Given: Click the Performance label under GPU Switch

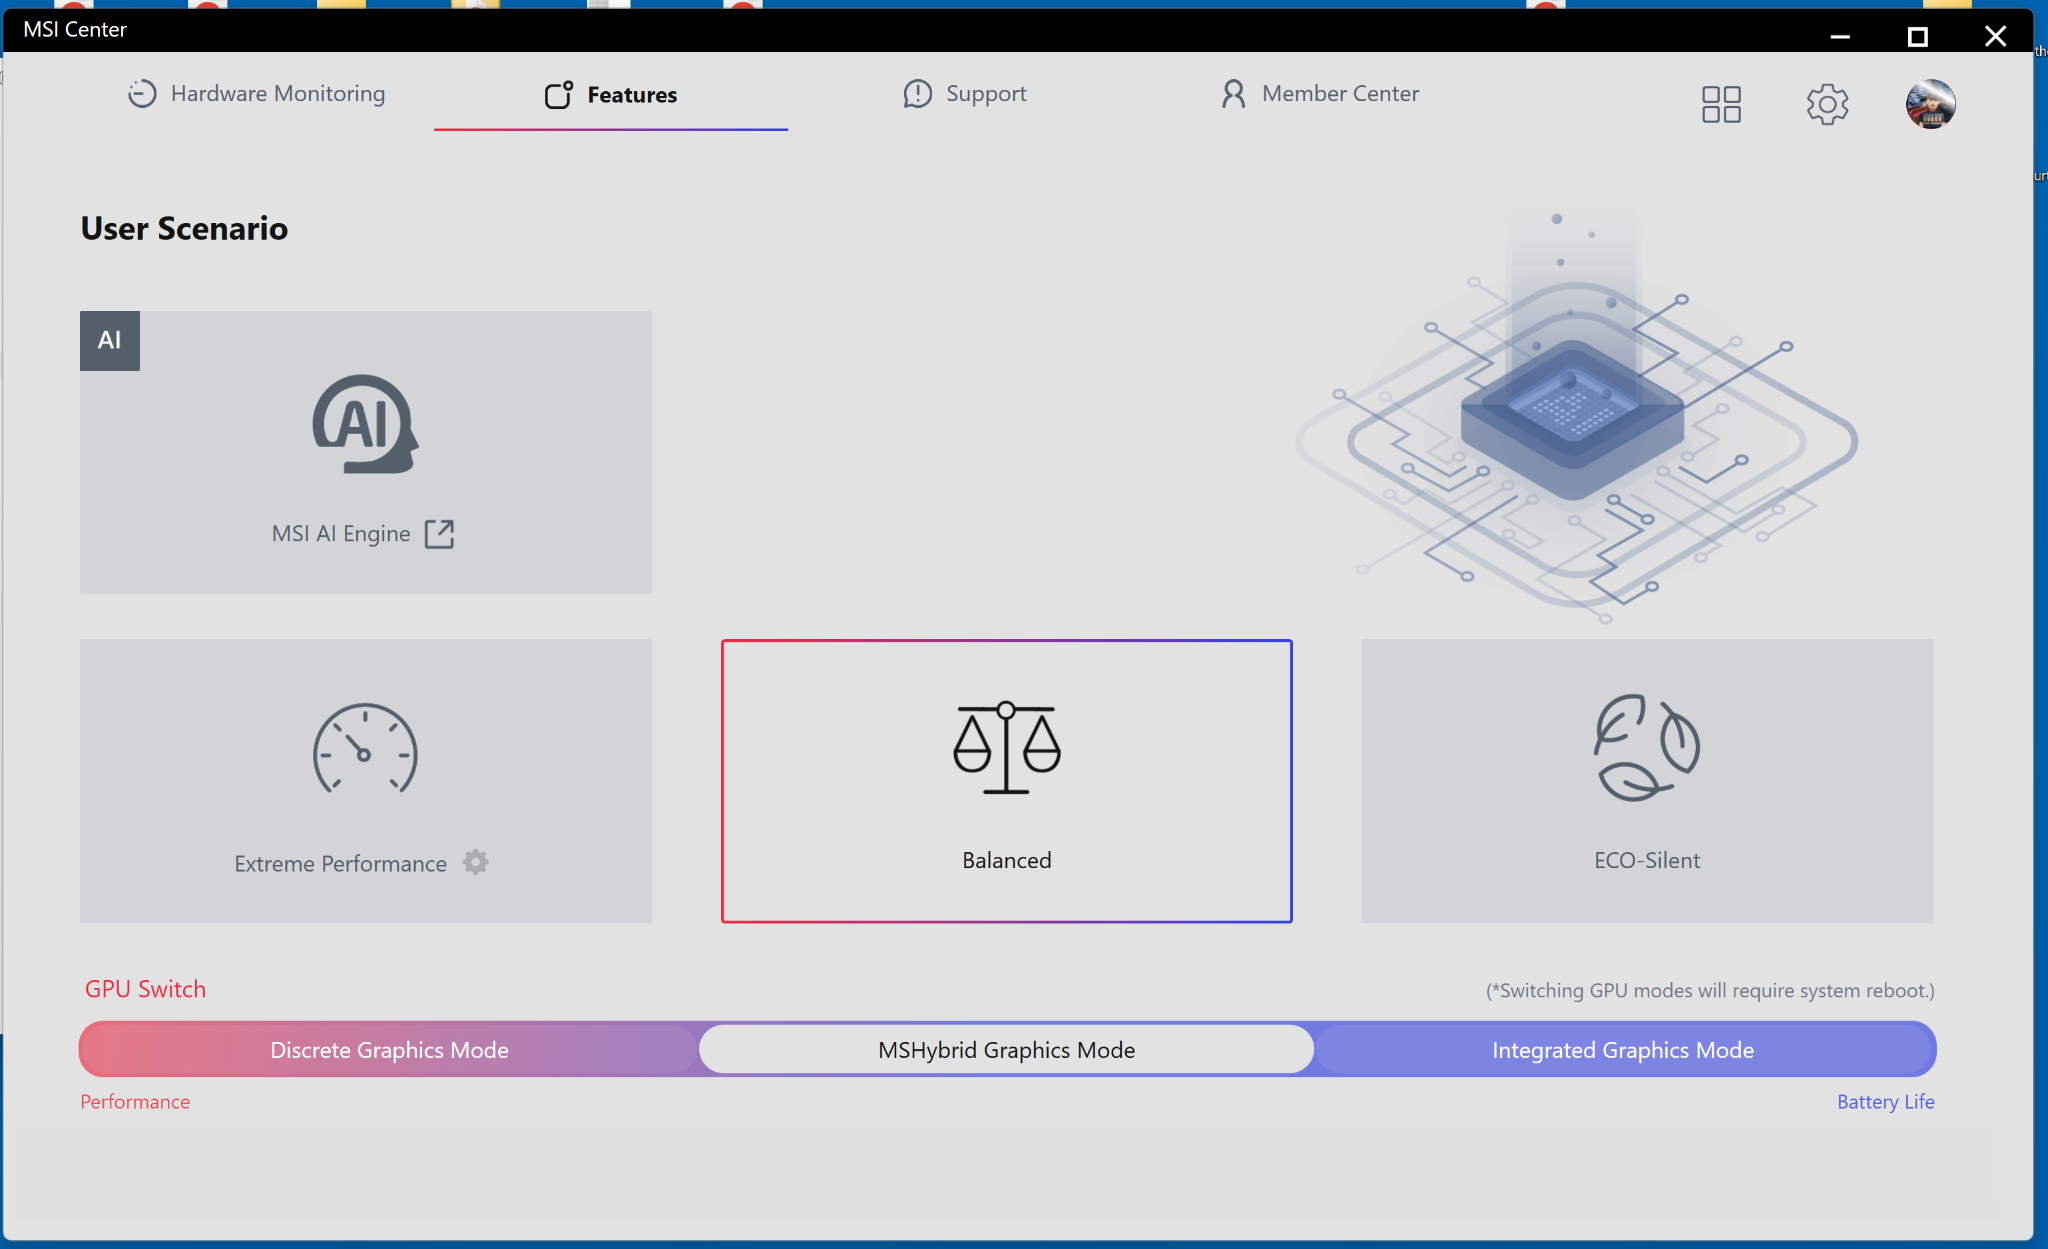Looking at the screenshot, I should pyautogui.click(x=135, y=1102).
